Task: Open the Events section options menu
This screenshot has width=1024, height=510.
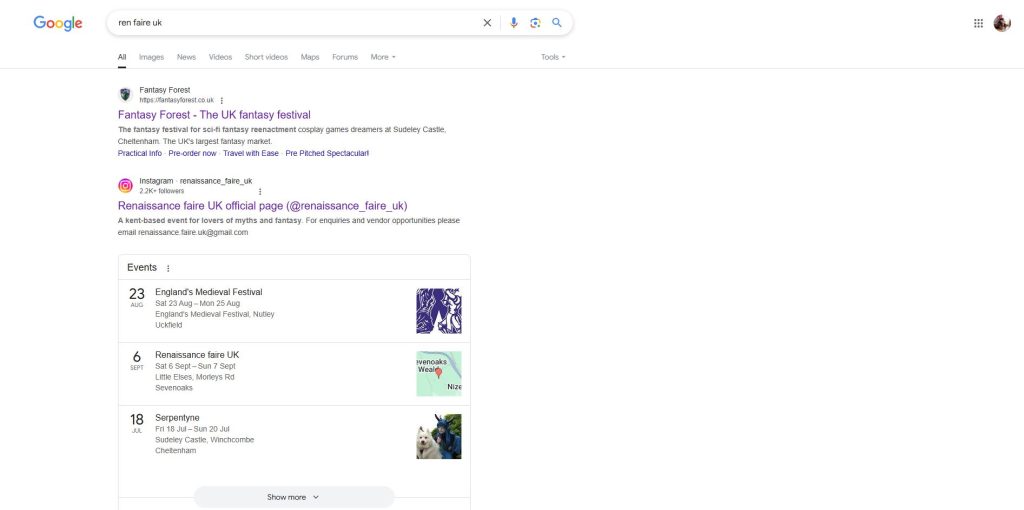Action: pos(168,268)
